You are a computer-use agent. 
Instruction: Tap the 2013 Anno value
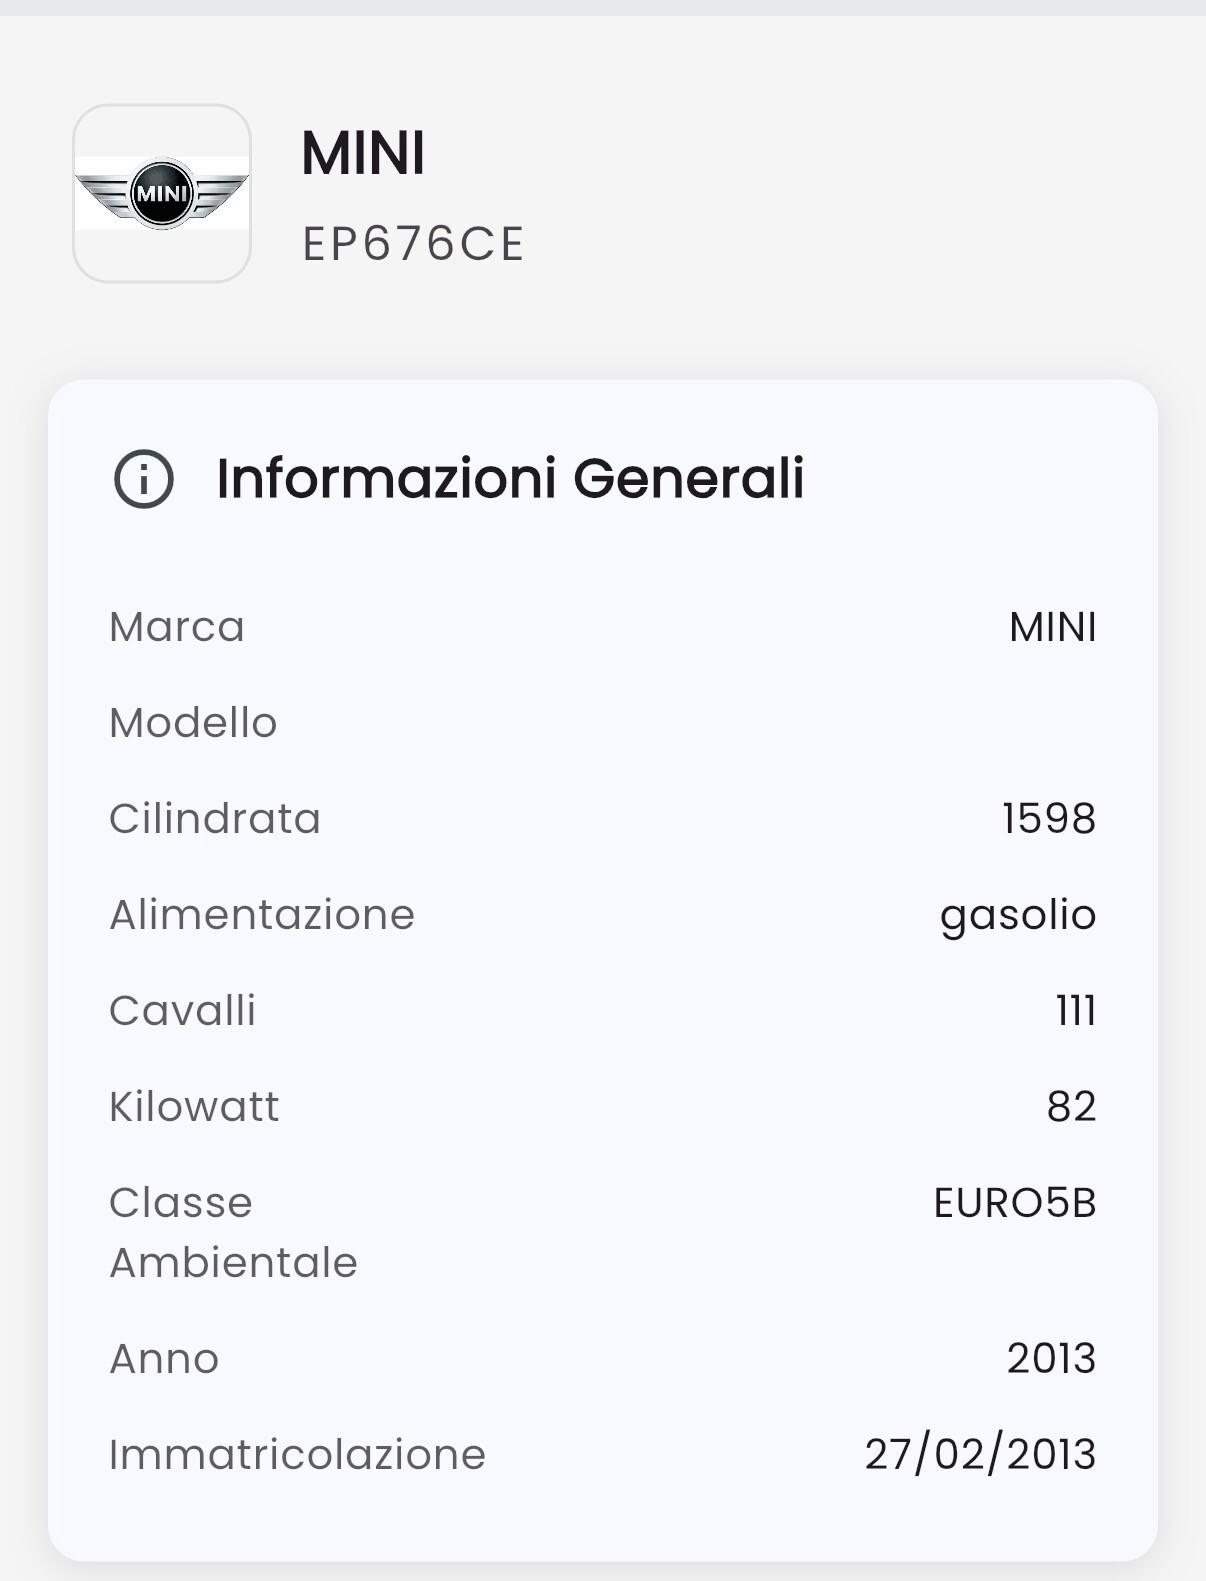[x=1051, y=1359]
